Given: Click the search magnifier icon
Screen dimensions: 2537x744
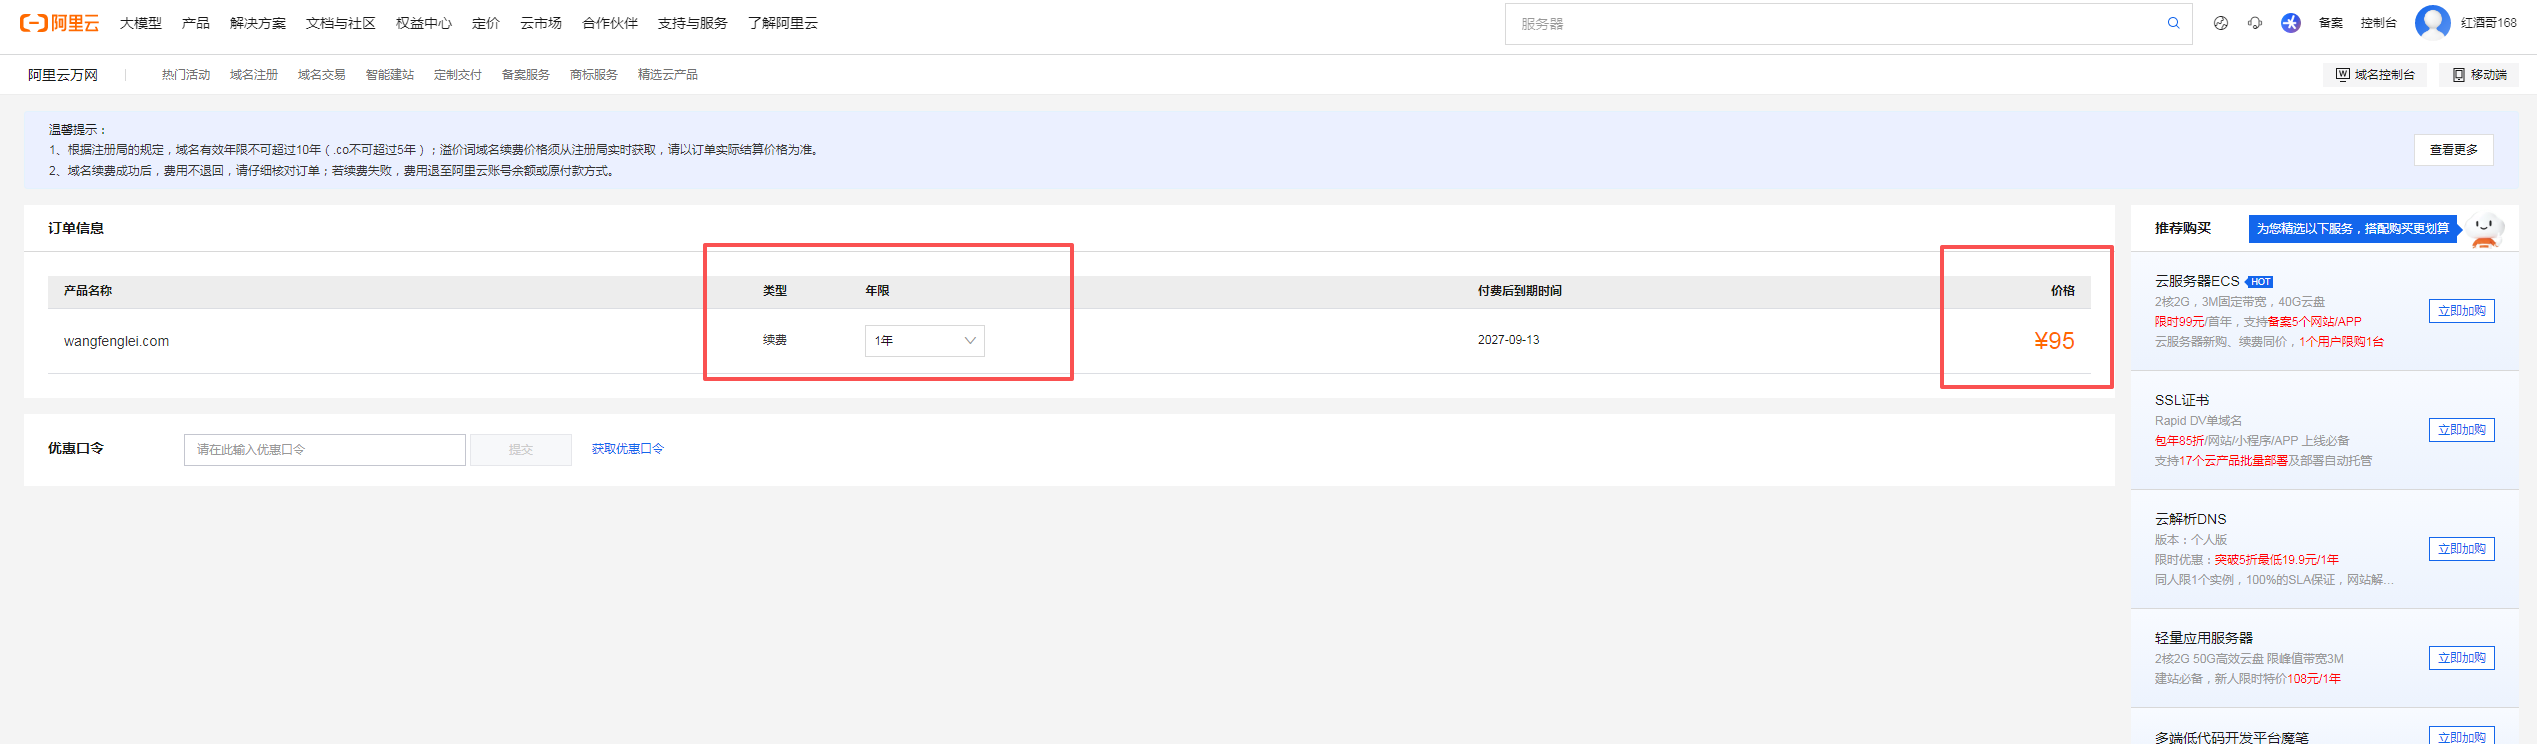Looking at the screenshot, I should pos(2173,23).
